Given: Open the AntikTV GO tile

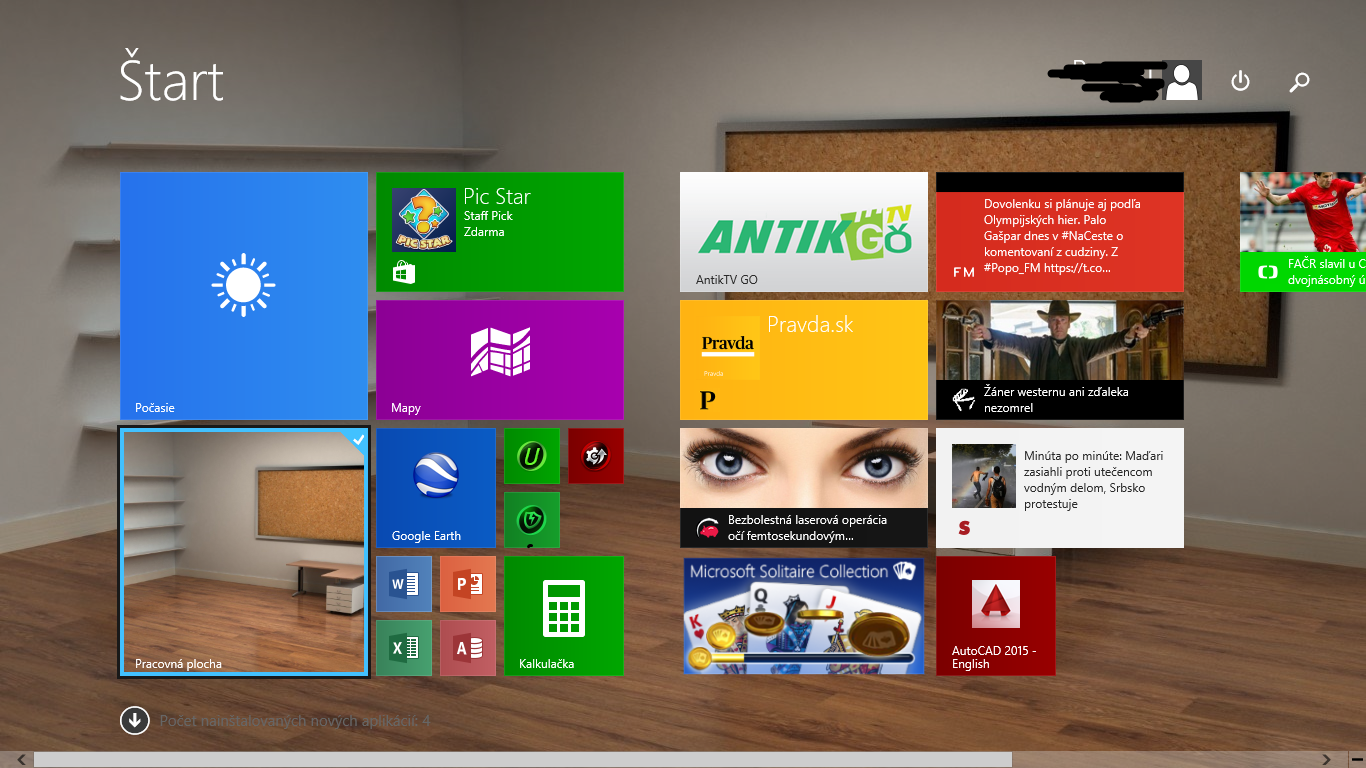Looking at the screenshot, I should pyautogui.click(x=804, y=232).
